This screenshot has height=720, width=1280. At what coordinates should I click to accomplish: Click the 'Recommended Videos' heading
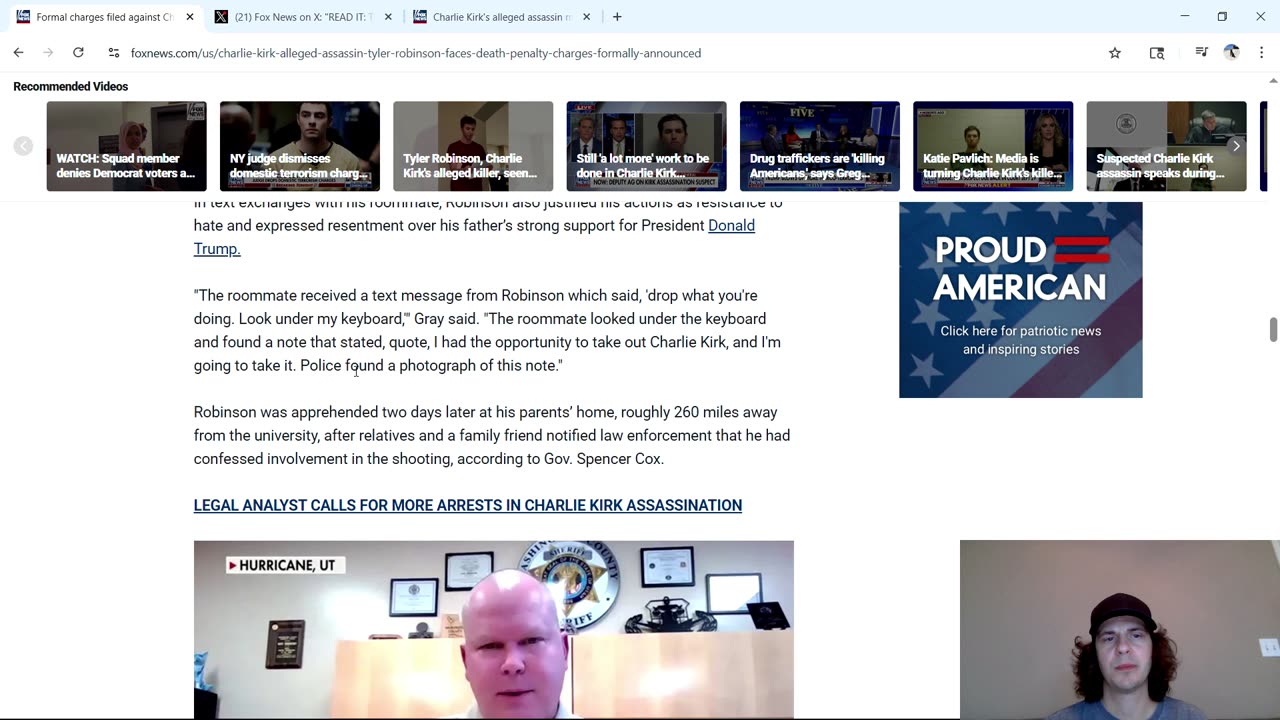pos(71,87)
